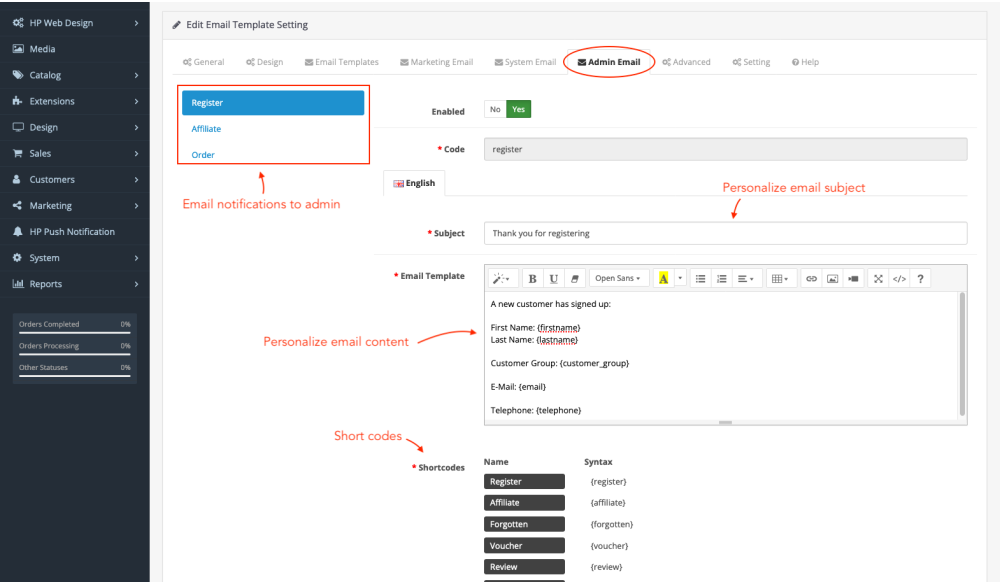Open the paragraph alignment dropdown
The width and height of the screenshot is (1000, 585).
coord(745,278)
